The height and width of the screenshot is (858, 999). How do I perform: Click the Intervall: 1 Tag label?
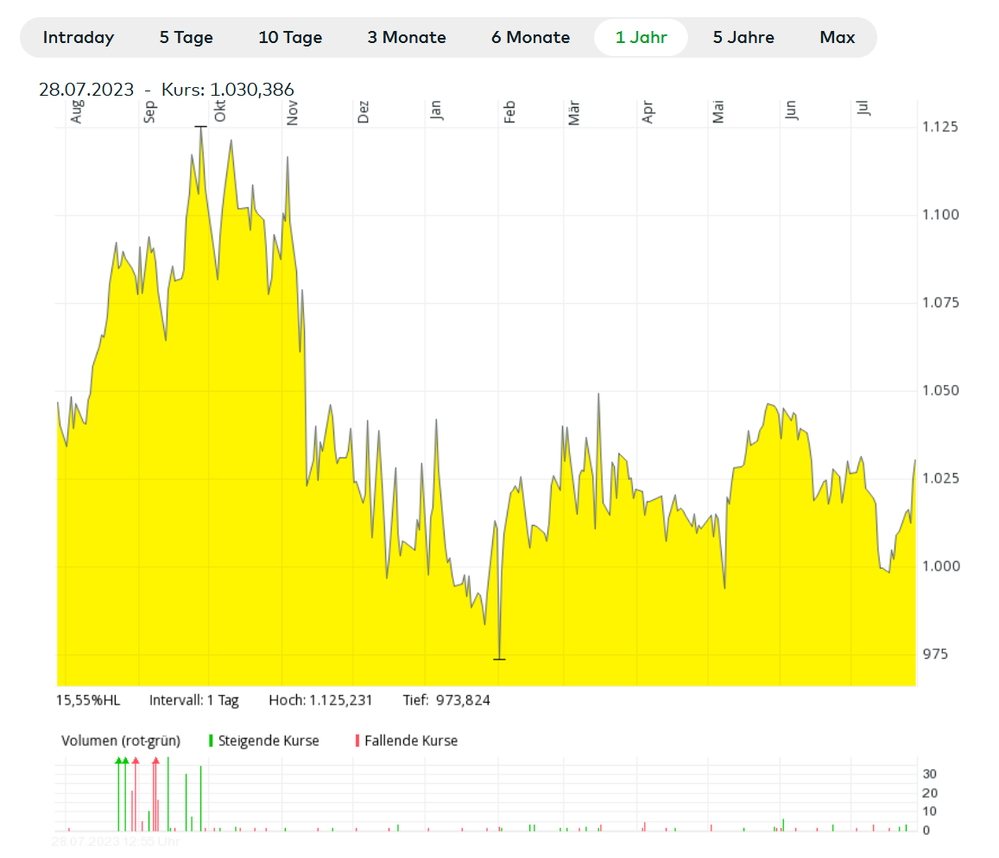tap(194, 701)
